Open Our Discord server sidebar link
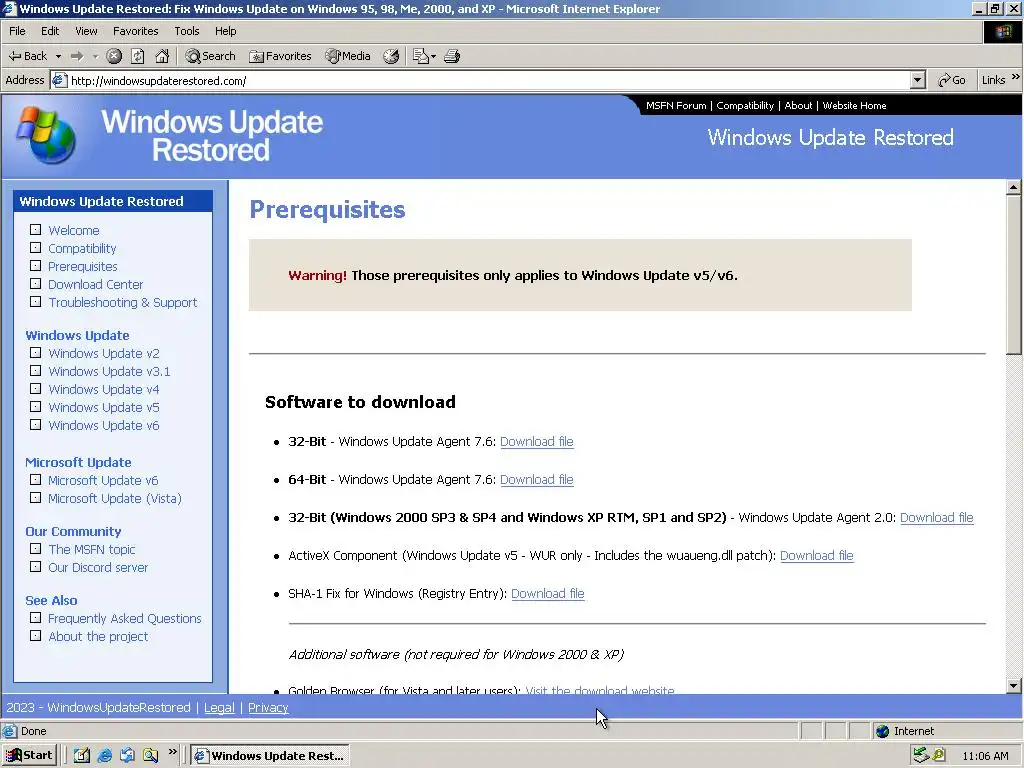Image resolution: width=1024 pixels, height=768 pixels. 98,568
